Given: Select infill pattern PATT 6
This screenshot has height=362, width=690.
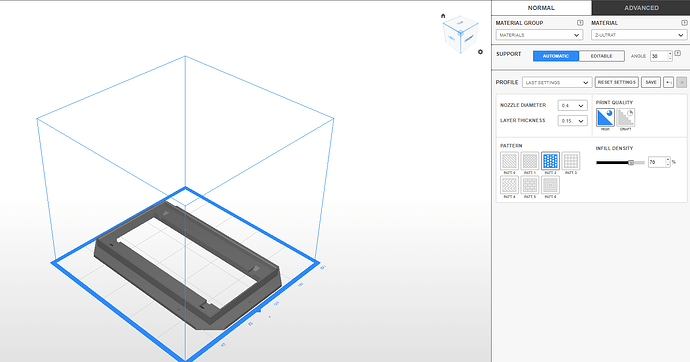Looking at the screenshot, I should 551,185.
